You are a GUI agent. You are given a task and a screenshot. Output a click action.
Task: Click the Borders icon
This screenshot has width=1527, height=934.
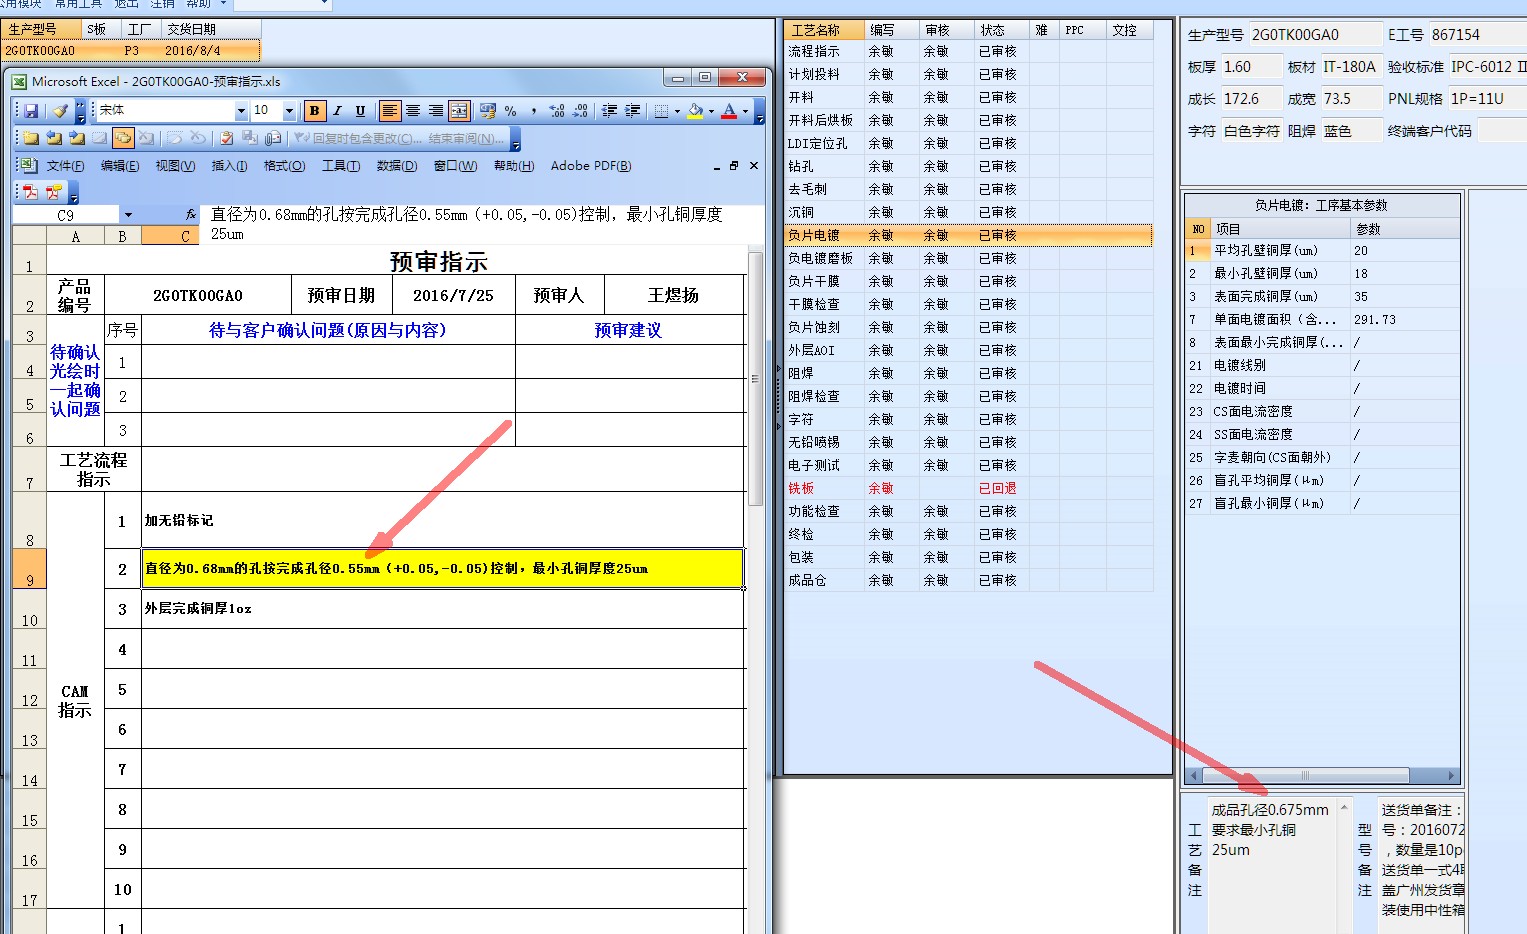[660, 111]
